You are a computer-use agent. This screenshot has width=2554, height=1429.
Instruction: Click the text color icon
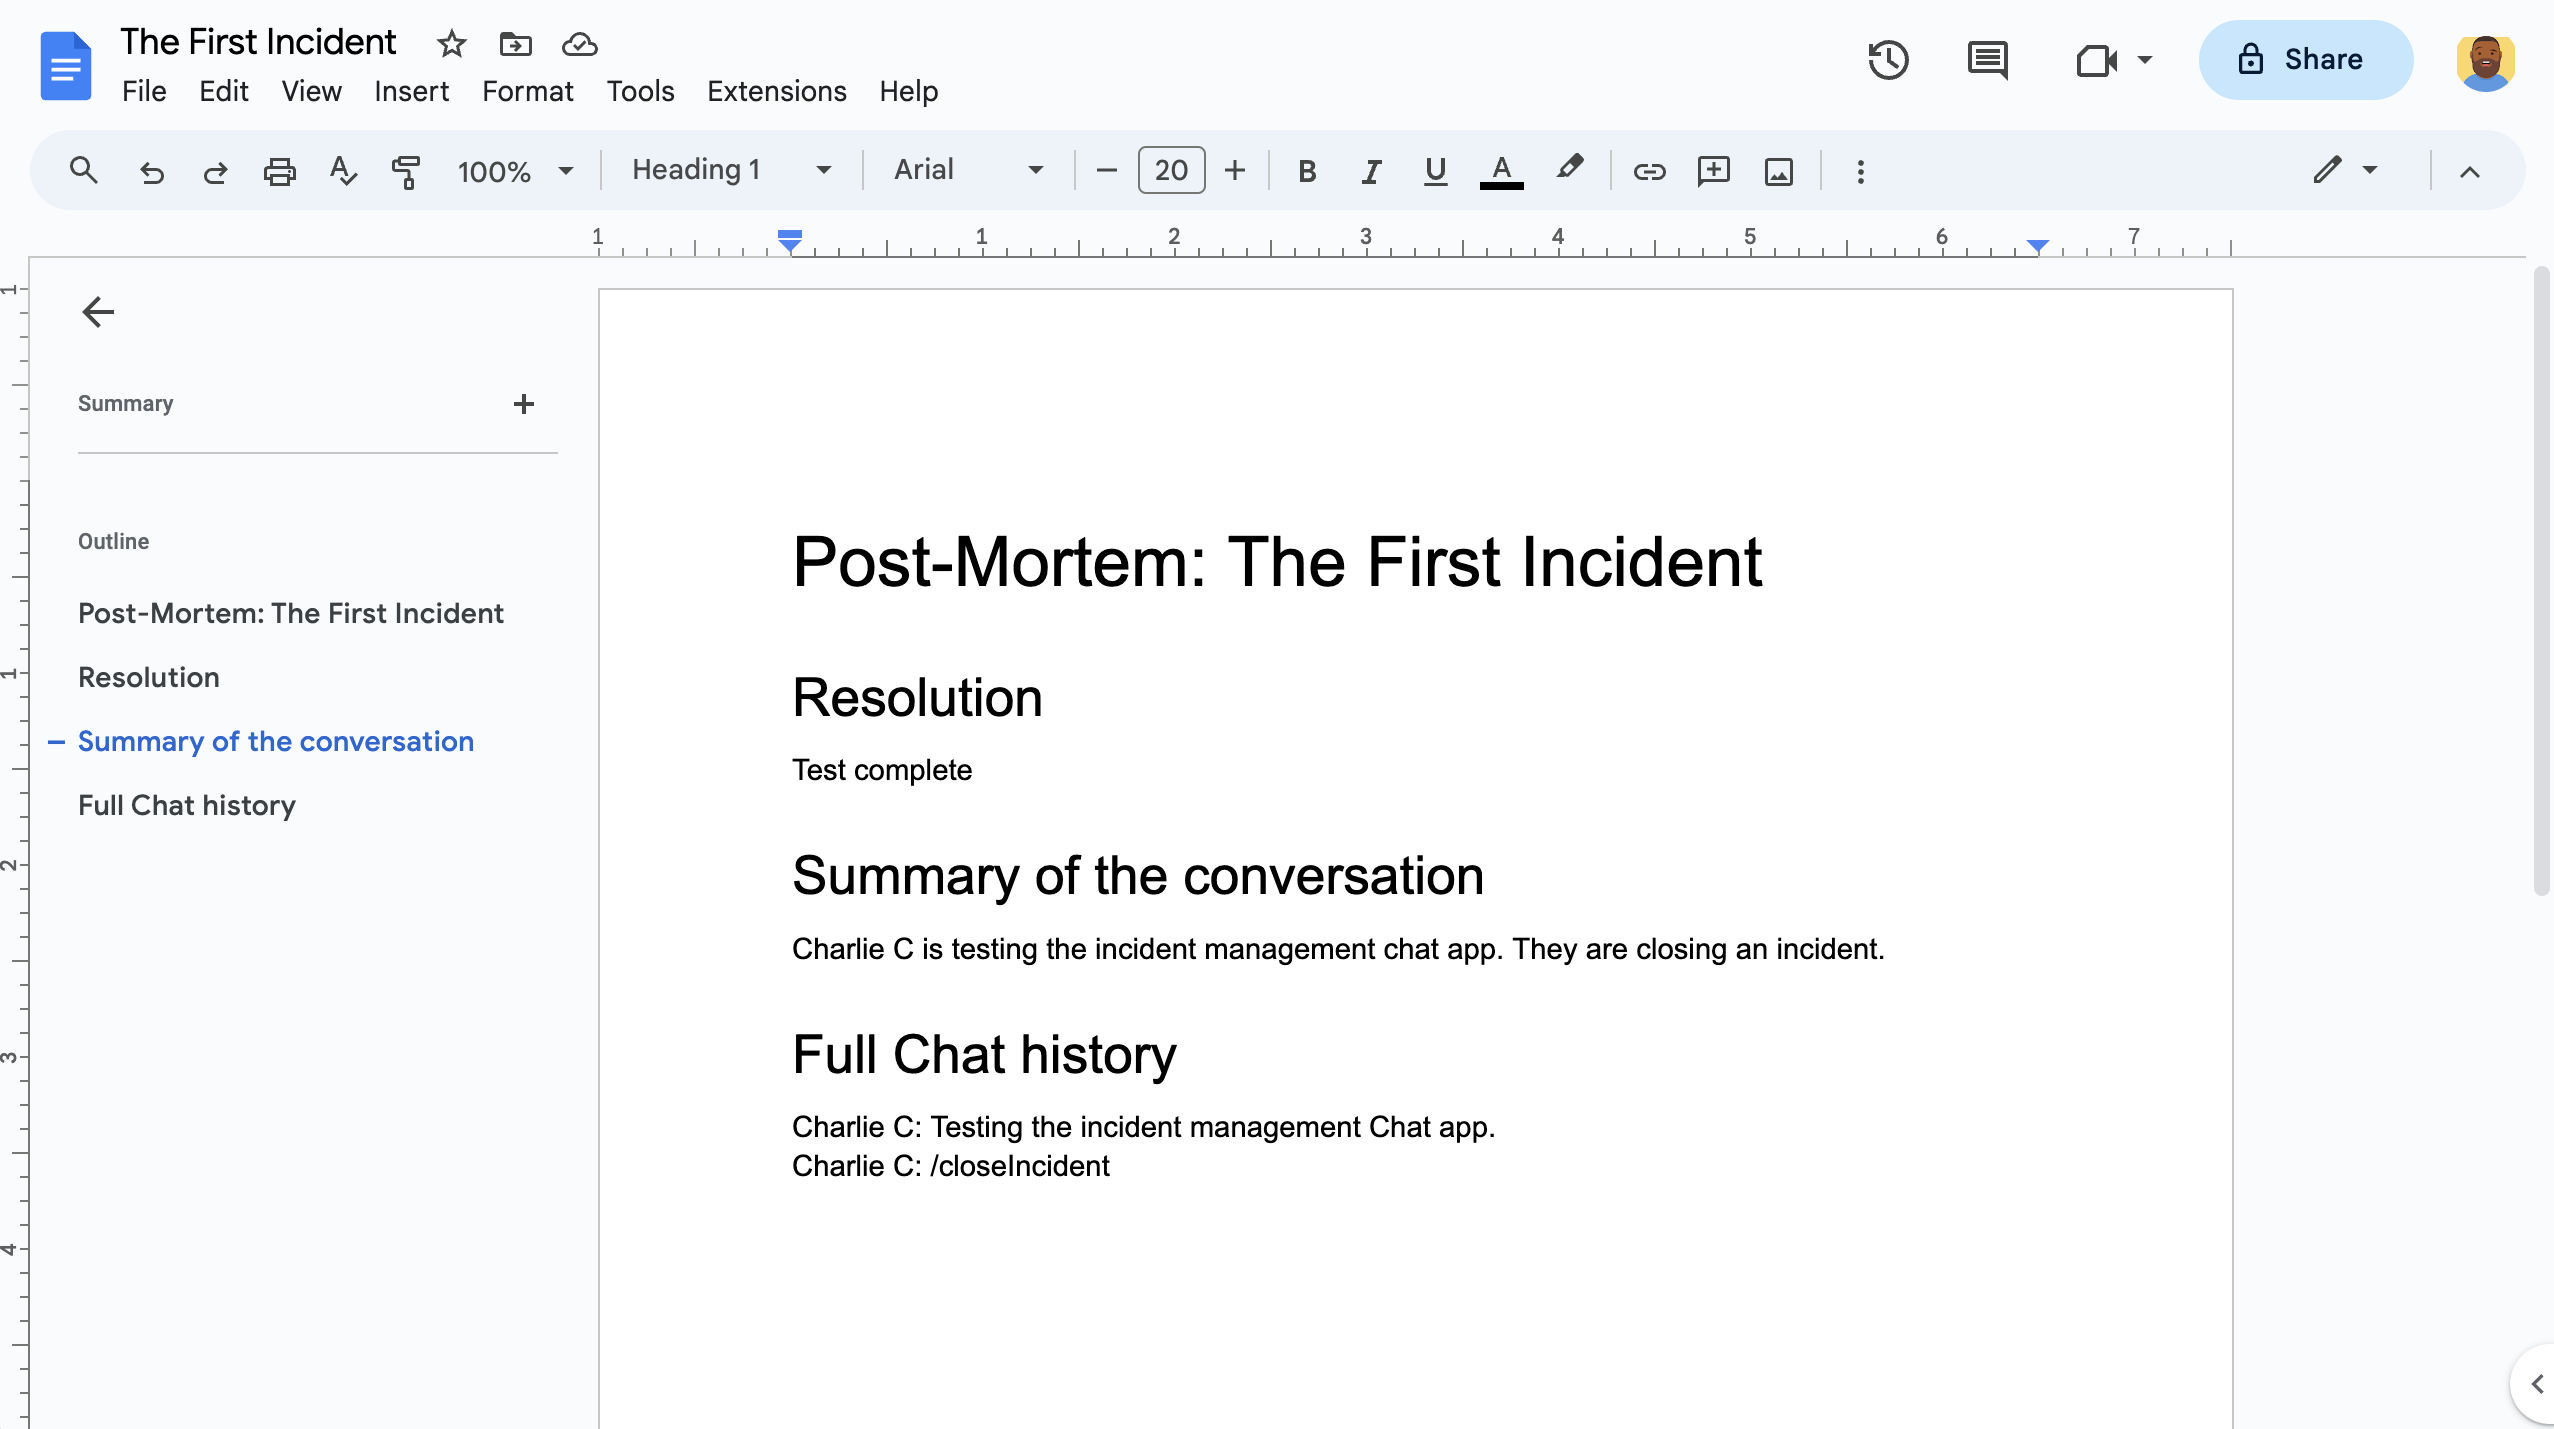coord(1503,168)
